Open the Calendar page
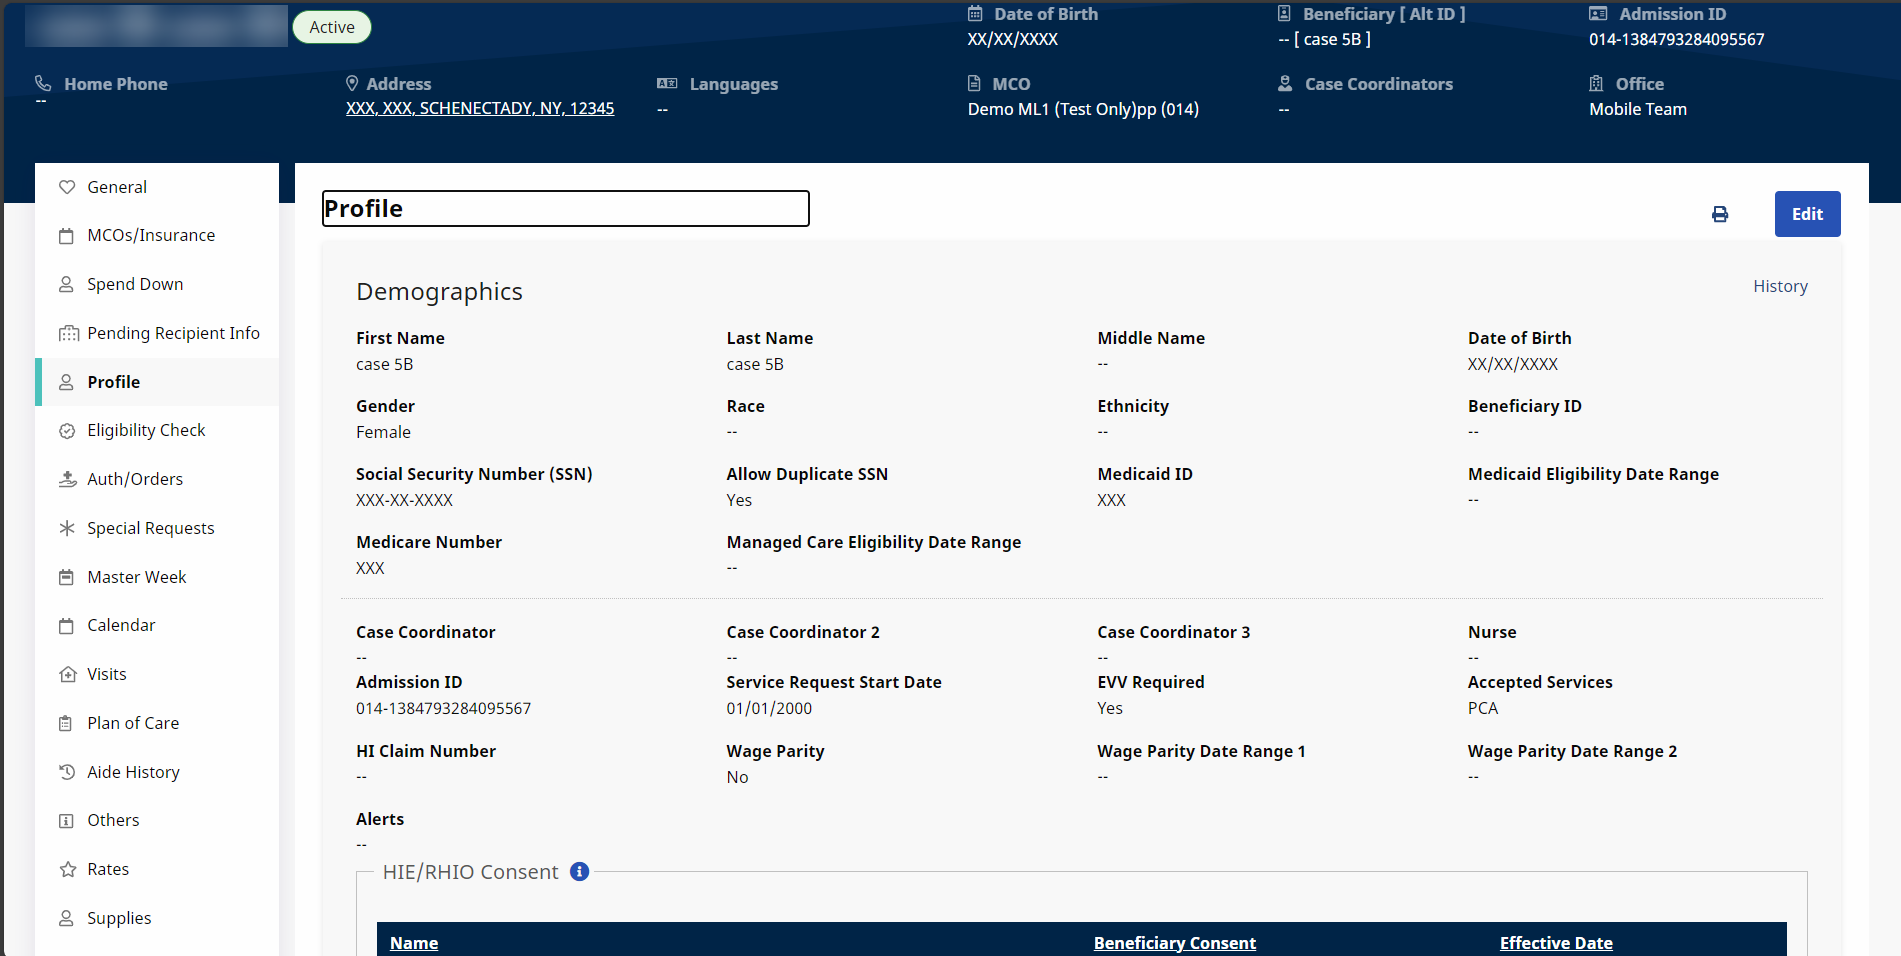The image size is (1901, 956). 157,626
